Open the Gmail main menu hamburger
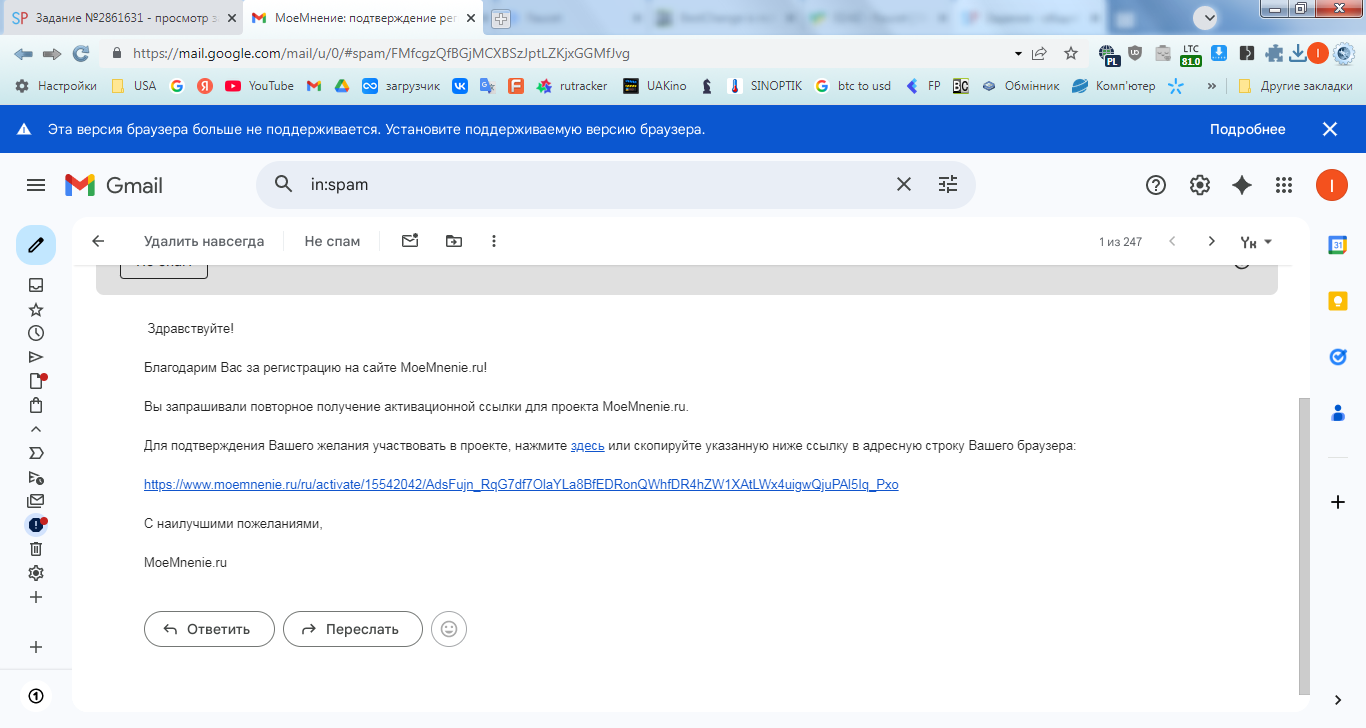The width and height of the screenshot is (1366, 728). click(x=36, y=185)
